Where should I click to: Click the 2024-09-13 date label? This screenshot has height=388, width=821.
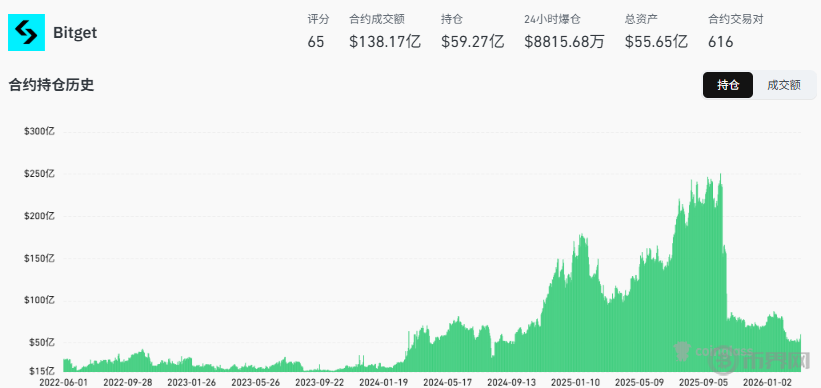coord(512,382)
